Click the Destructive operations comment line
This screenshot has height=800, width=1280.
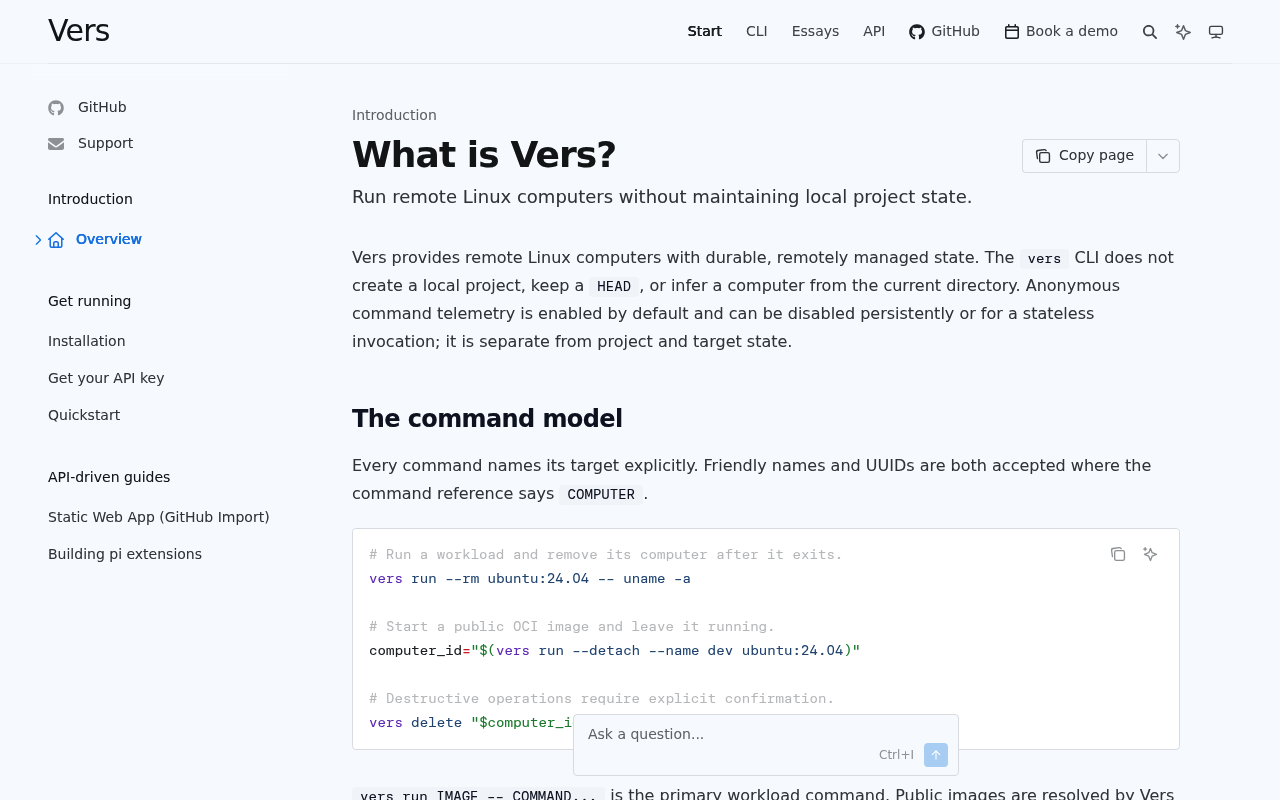click(602, 698)
